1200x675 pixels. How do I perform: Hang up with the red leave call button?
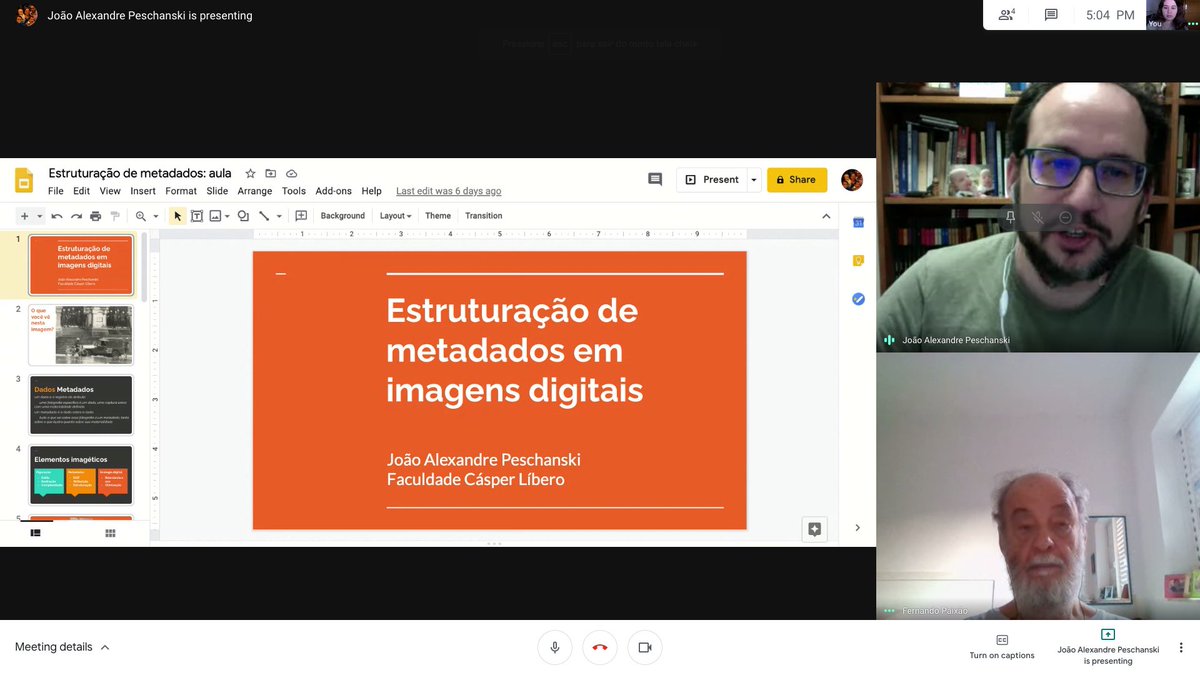point(600,647)
